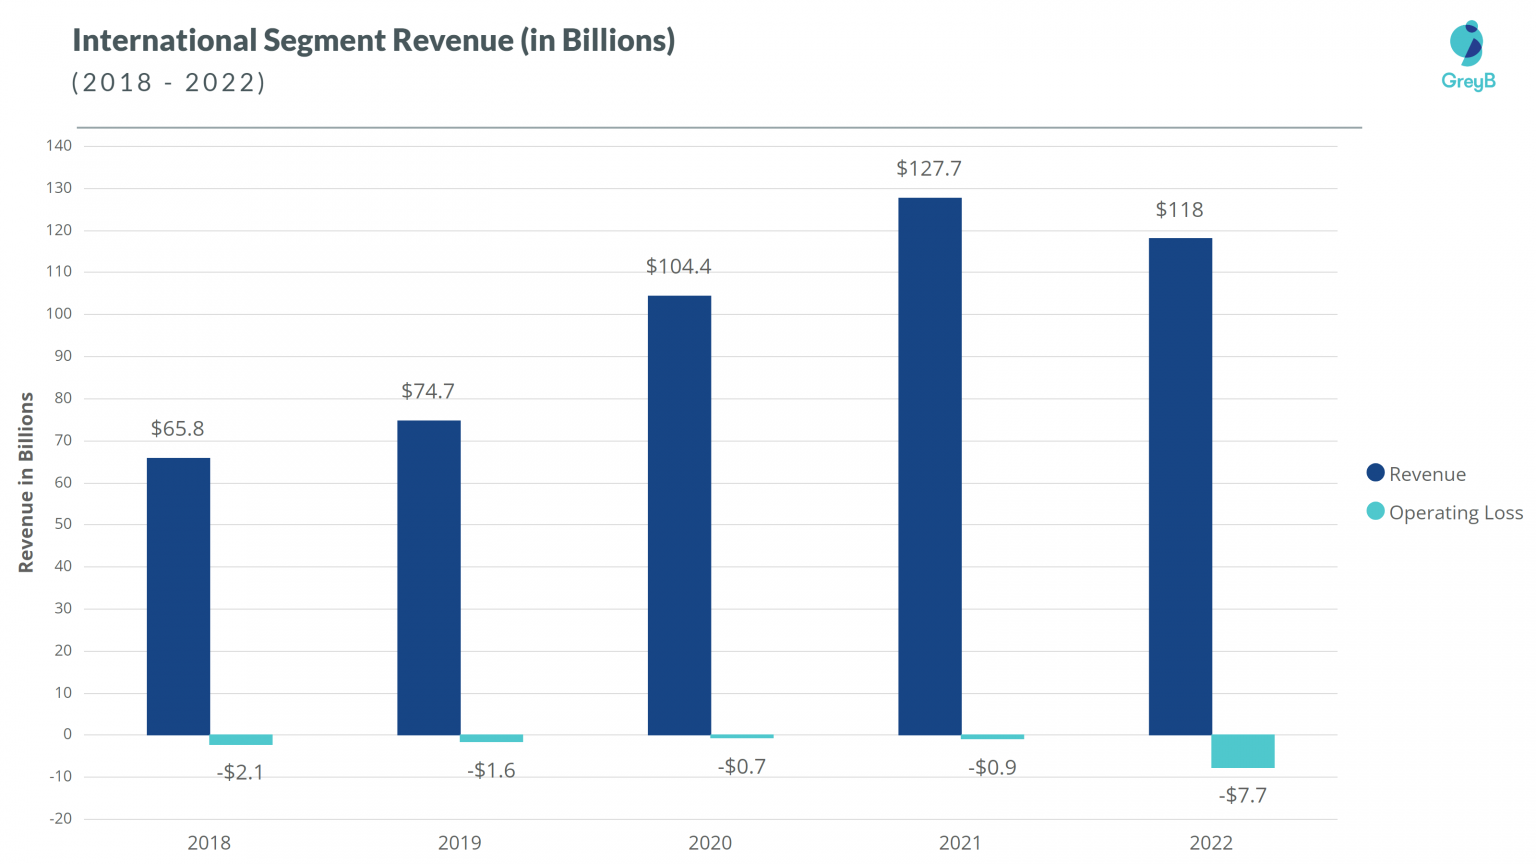Click the Revenue in Billions axis title
This screenshot has height=864, width=1536.
tap(27, 480)
